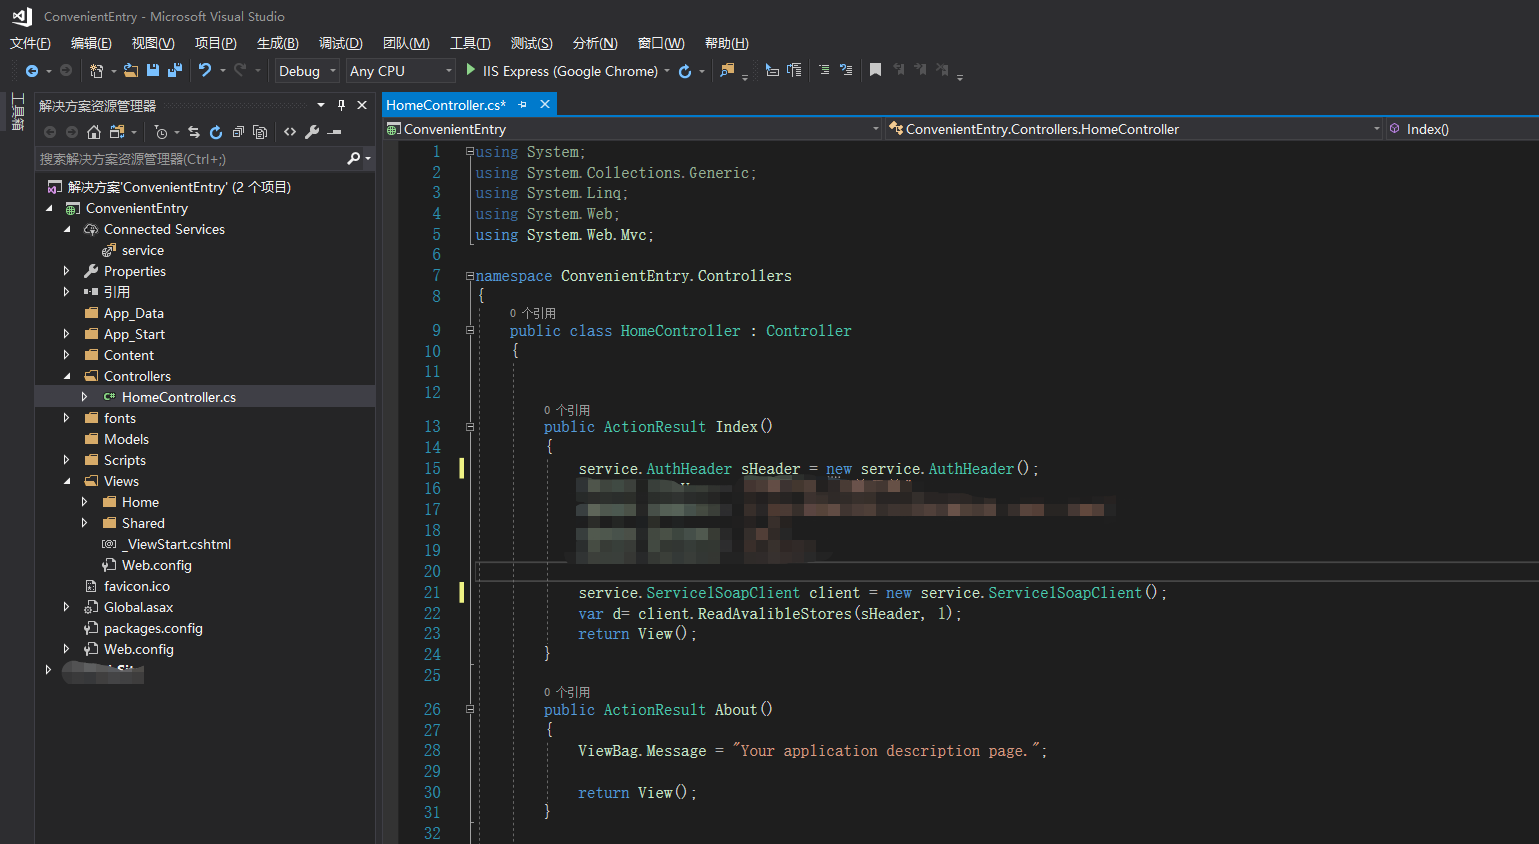This screenshot has width=1539, height=844.
Task: Expand the App_Start folder
Action: pyautogui.click(x=67, y=334)
